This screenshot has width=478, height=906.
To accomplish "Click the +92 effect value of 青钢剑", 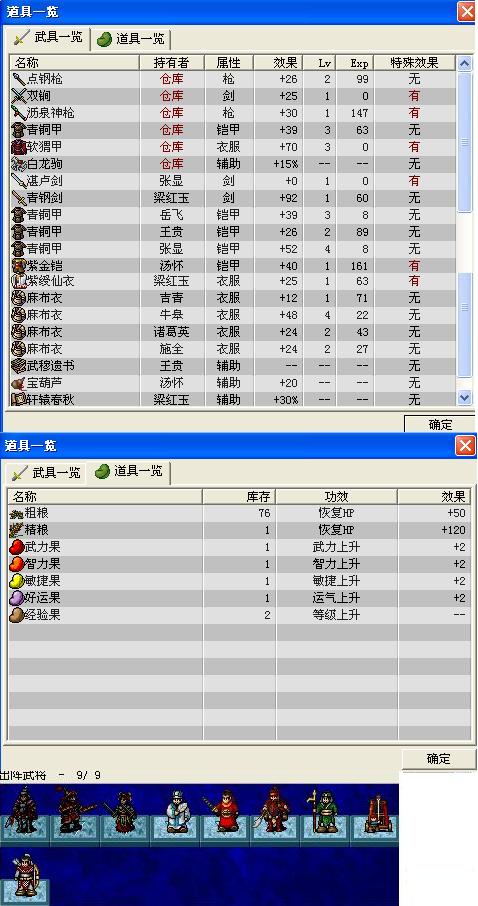I will tap(288, 198).
